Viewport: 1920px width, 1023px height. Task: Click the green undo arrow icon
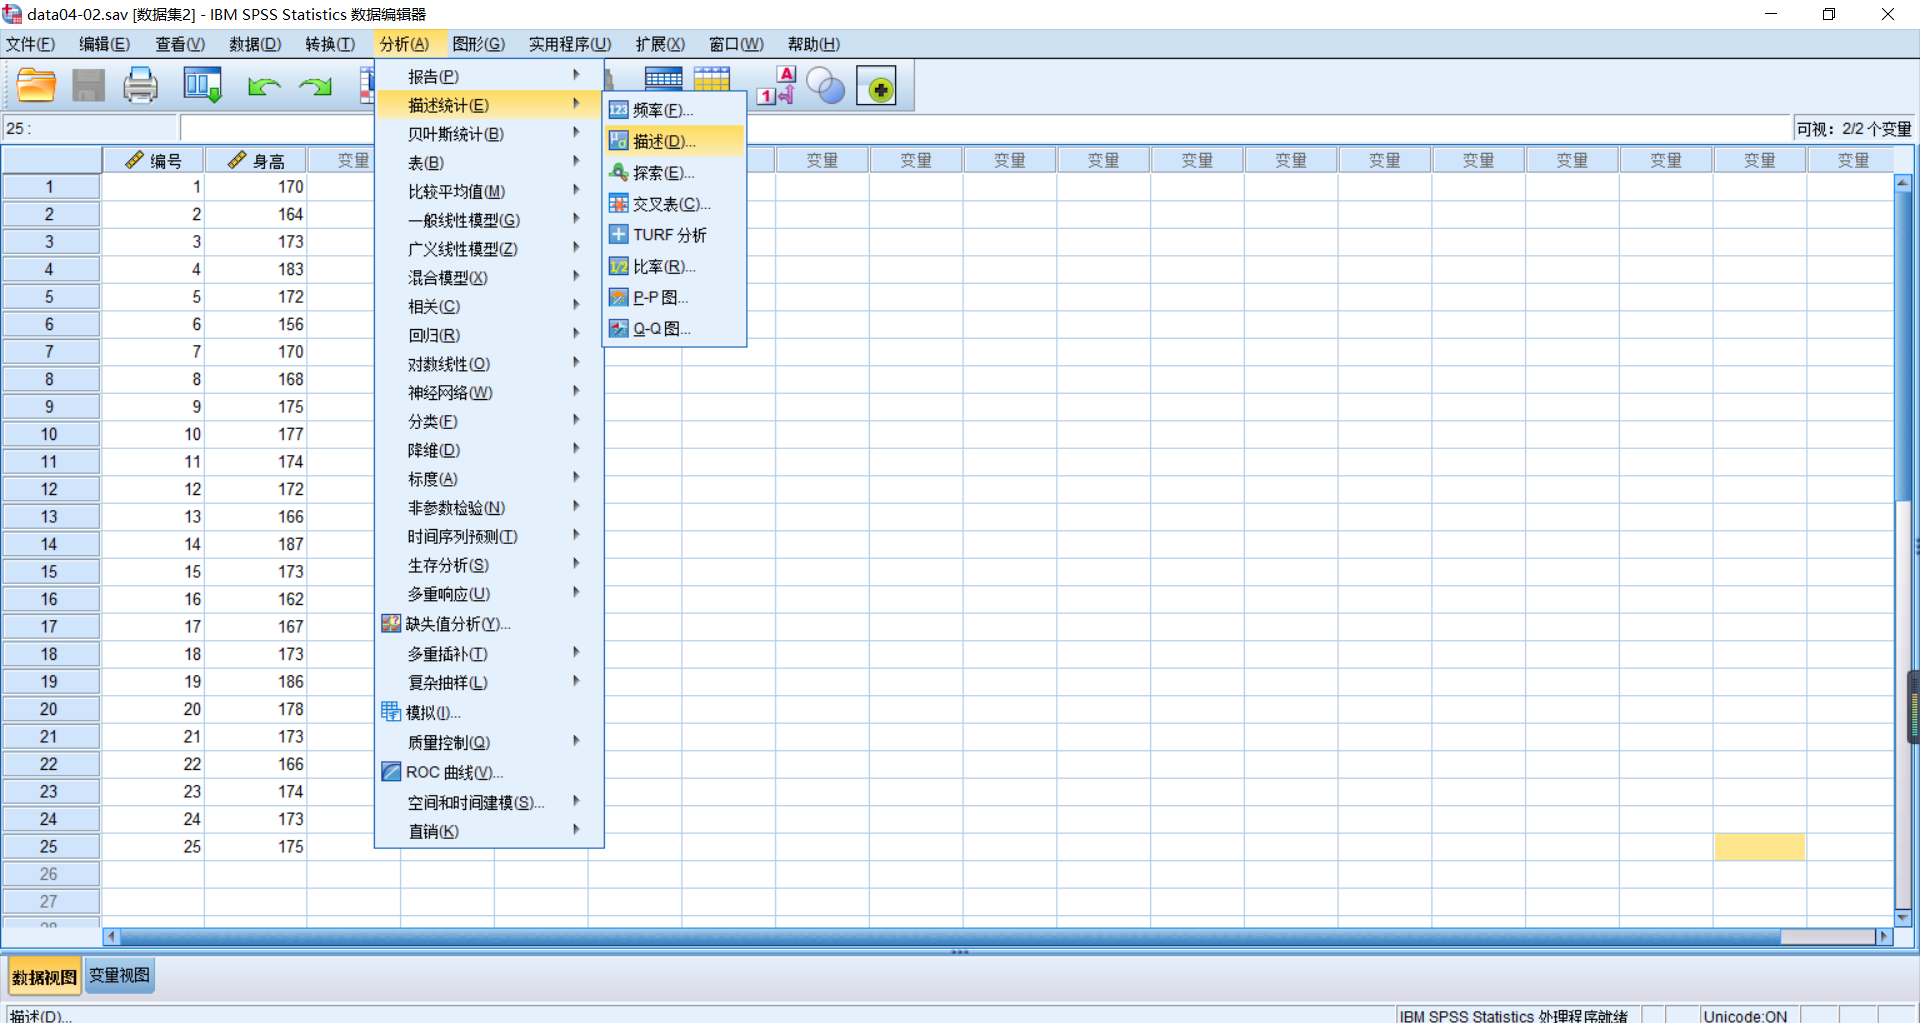click(263, 87)
